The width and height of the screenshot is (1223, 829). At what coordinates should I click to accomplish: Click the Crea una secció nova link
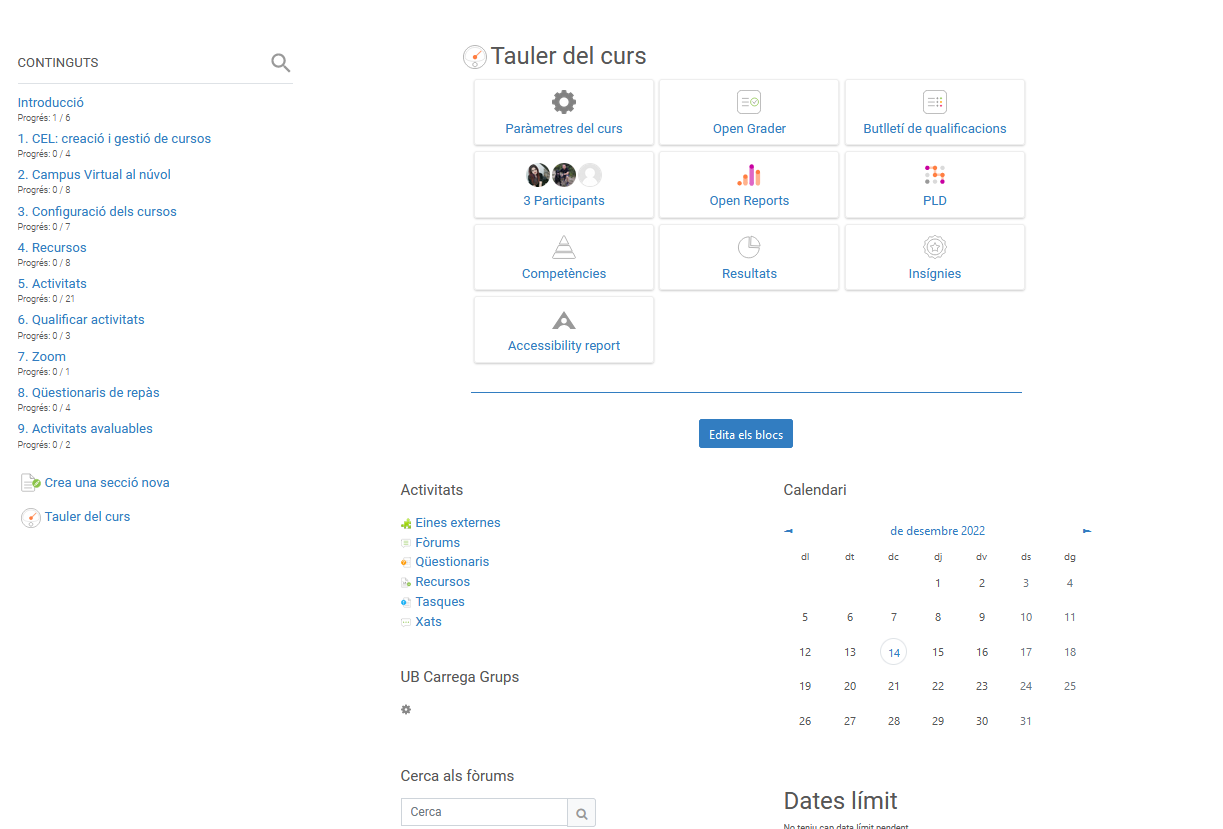tap(107, 483)
